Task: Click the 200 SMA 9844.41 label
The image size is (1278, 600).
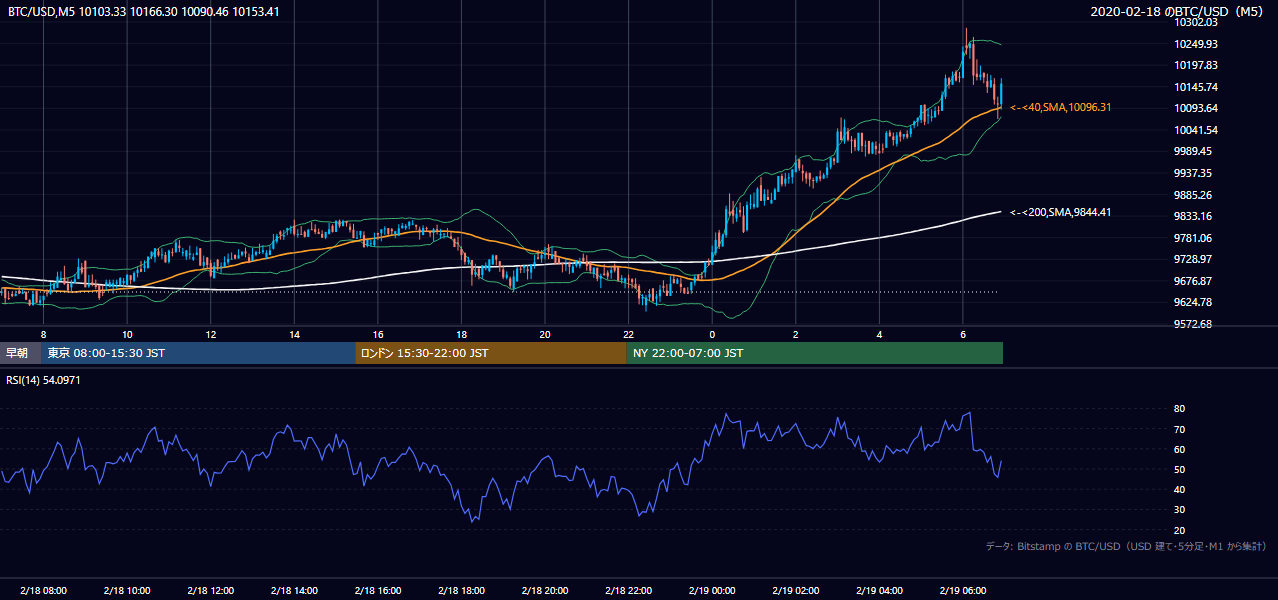Action: tap(1060, 212)
